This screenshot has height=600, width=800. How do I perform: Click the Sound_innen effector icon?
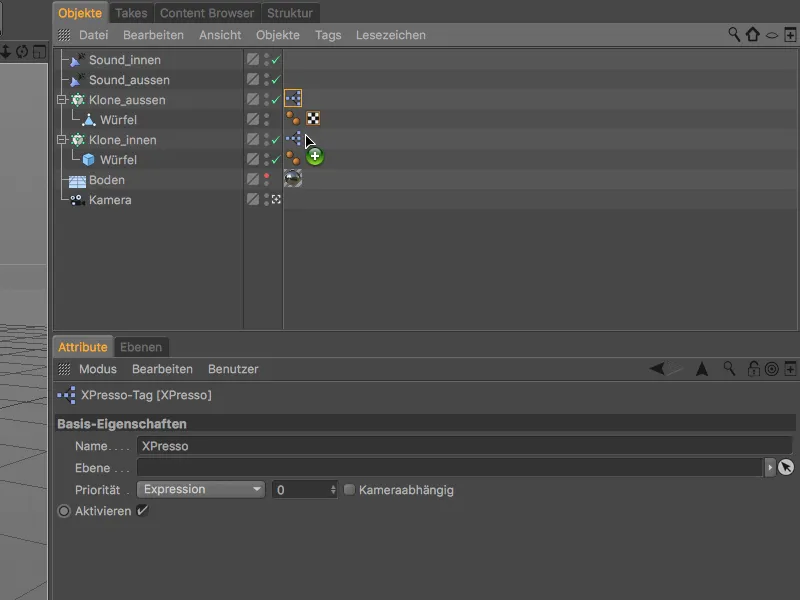[x=77, y=60]
